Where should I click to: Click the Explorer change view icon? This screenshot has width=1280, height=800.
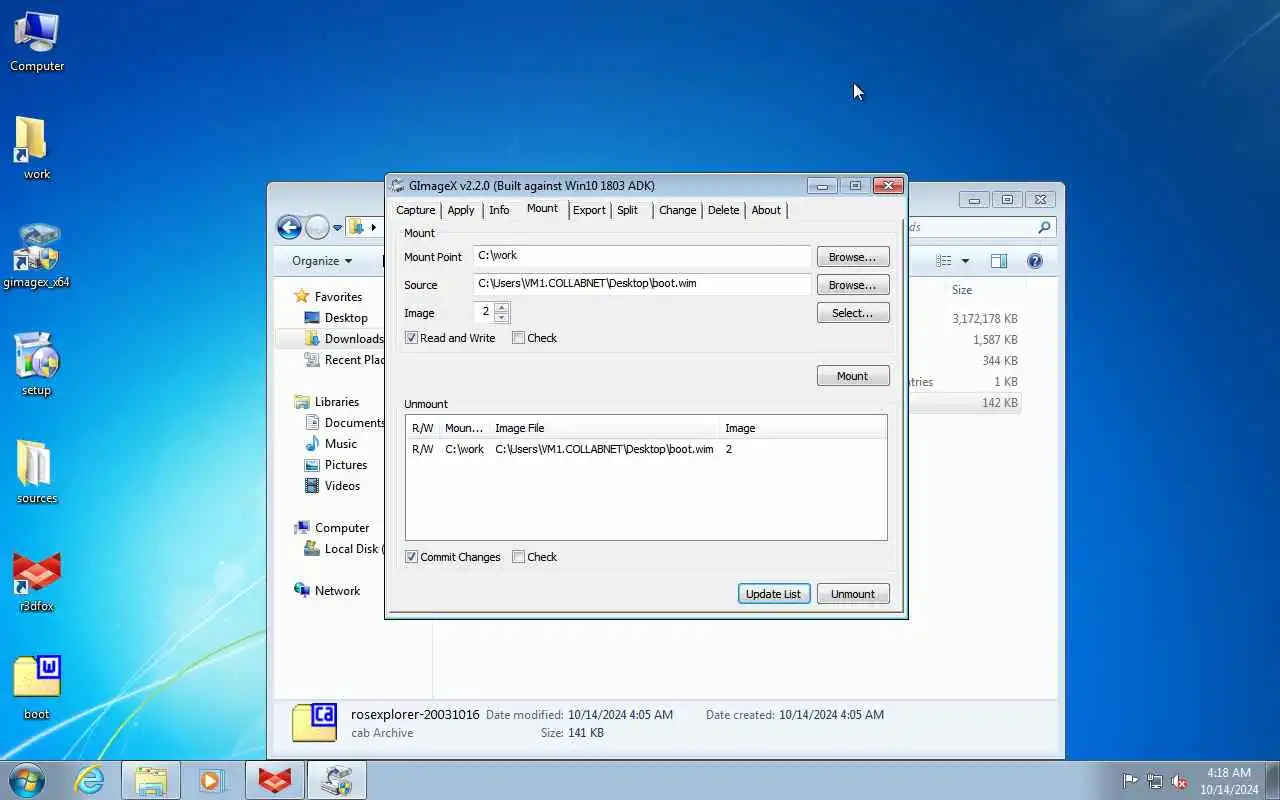[x=944, y=261]
